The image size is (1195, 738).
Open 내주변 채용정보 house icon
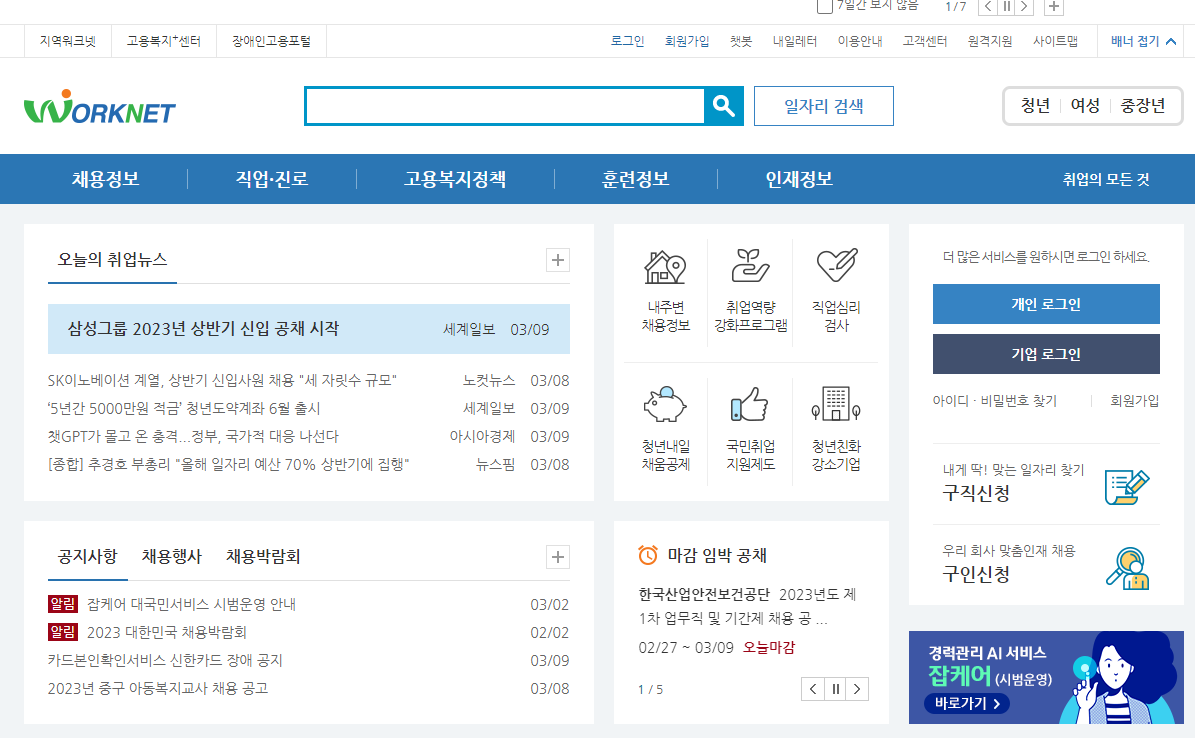[x=665, y=268]
